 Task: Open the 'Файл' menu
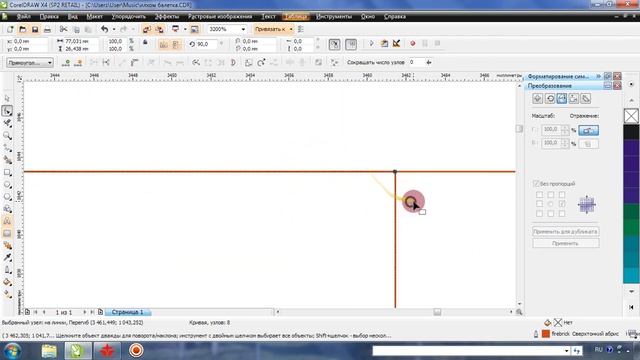coord(24,16)
